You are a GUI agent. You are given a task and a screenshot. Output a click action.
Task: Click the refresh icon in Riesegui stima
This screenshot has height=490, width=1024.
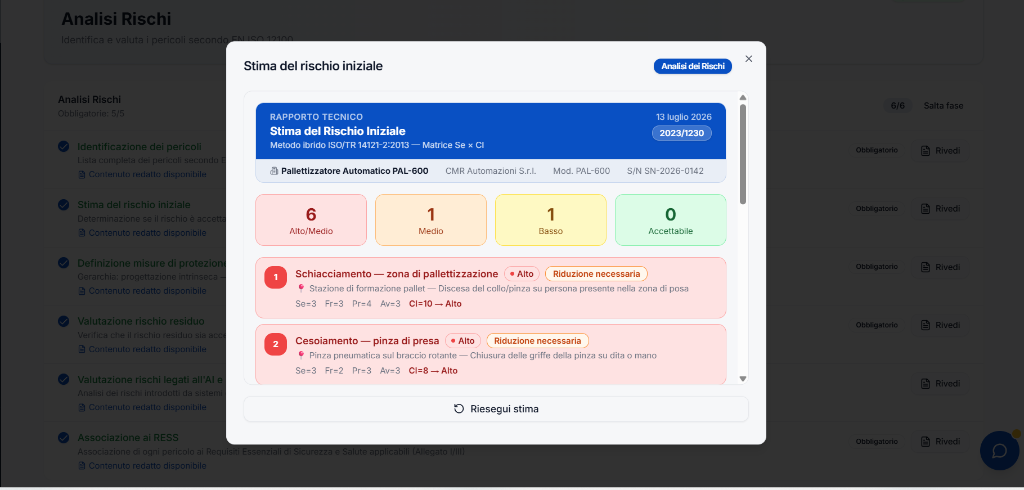pos(459,409)
